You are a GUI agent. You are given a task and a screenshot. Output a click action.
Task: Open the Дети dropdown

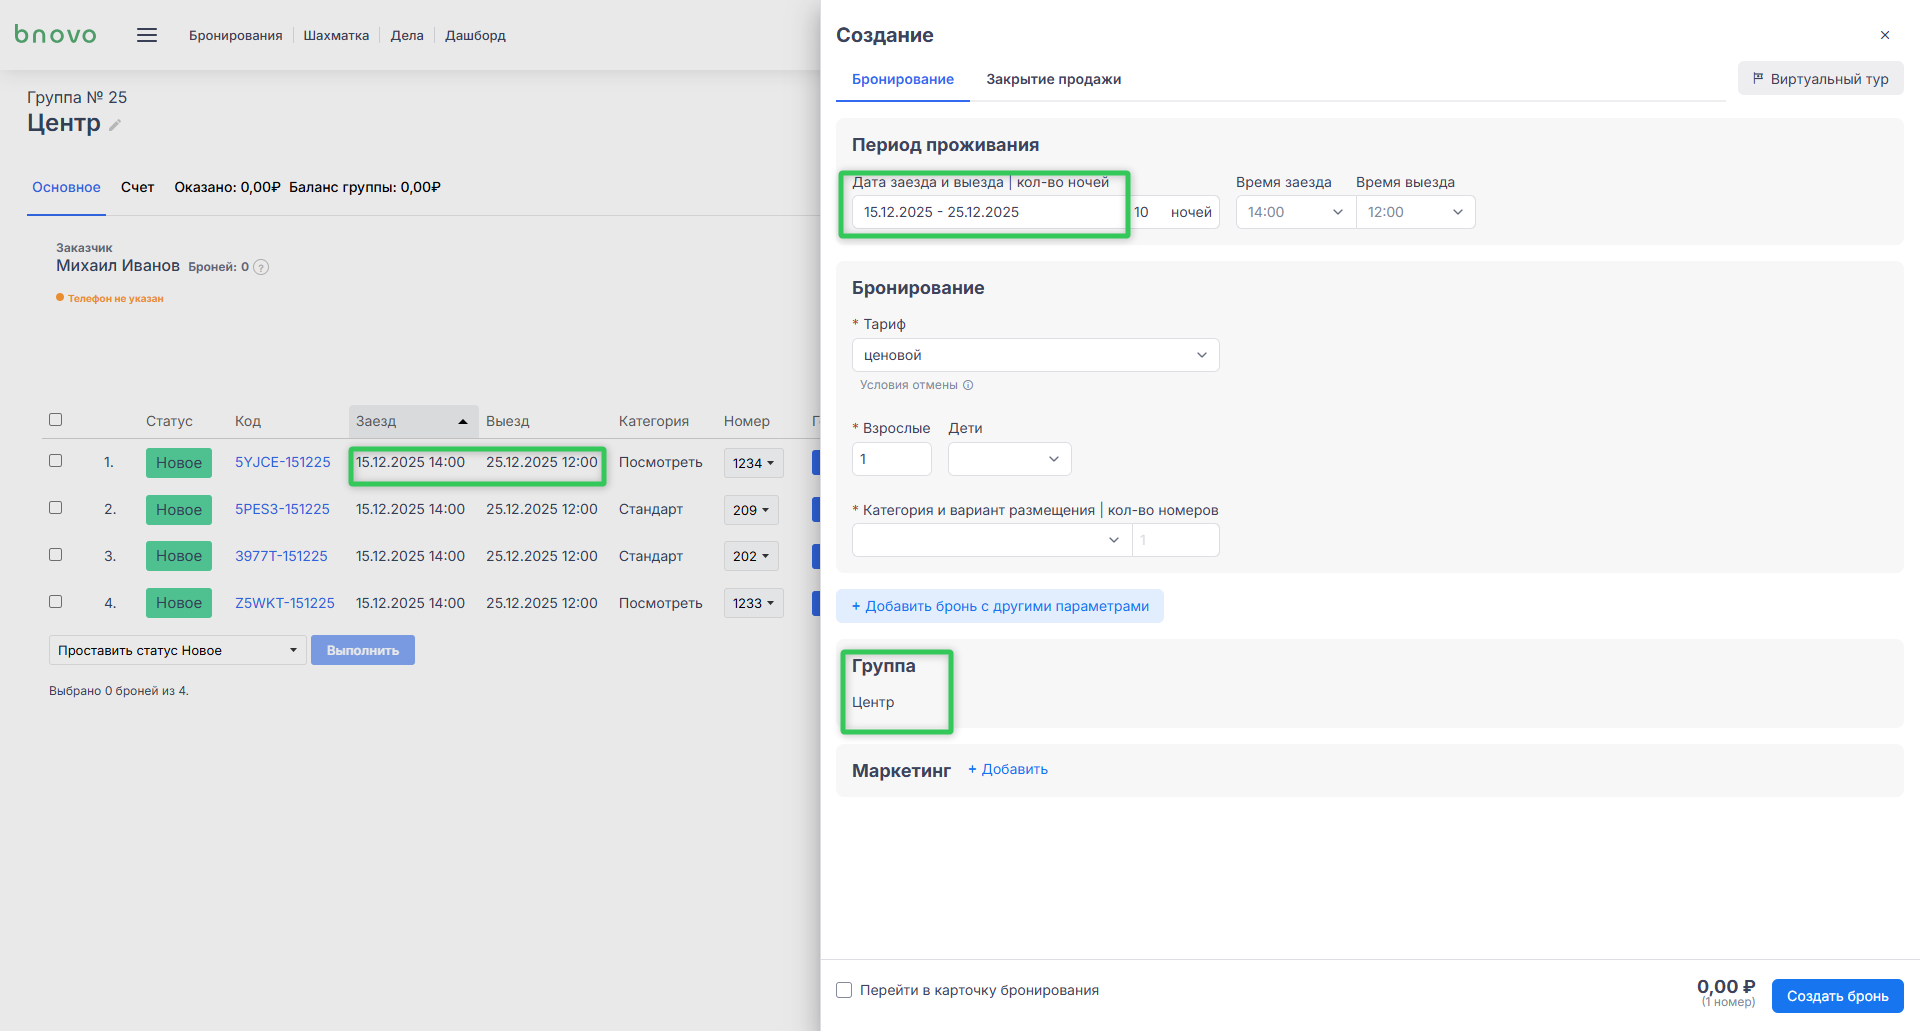click(x=1009, y=459)
